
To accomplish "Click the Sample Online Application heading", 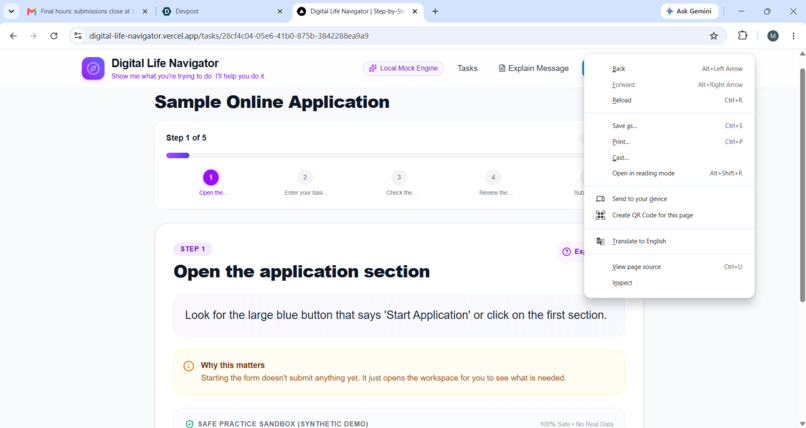I will click(x=272, y=102).
